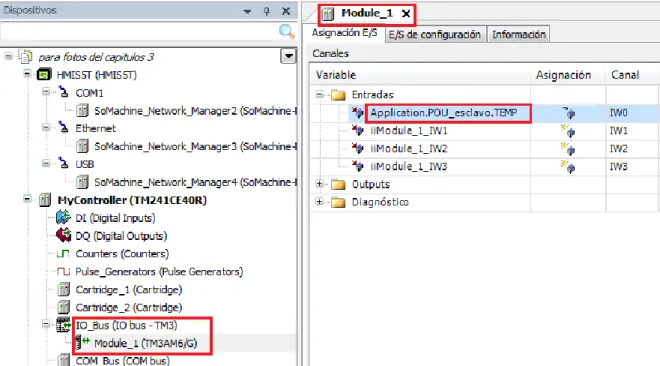Collapse the Entradas folder
The height and width of the screenshot is (366, 660).
[320, 94]
